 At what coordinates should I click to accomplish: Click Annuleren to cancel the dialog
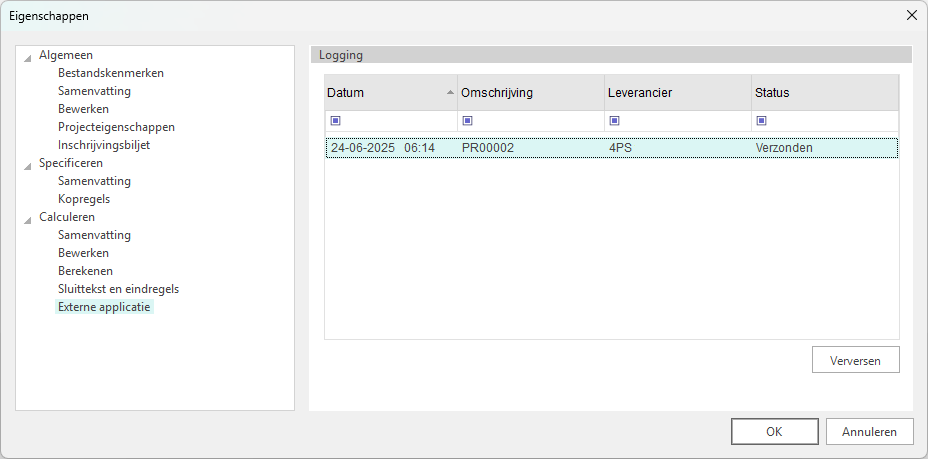coord(869,432)
